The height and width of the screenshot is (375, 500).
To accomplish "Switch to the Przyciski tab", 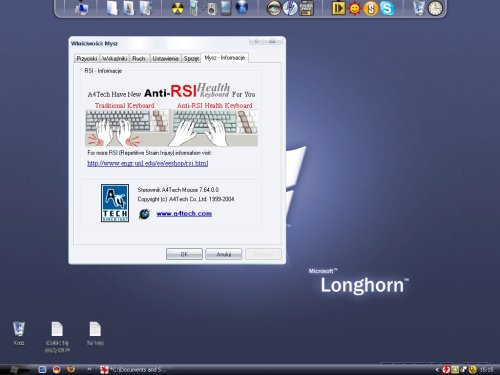I will [x=87, y=58].
